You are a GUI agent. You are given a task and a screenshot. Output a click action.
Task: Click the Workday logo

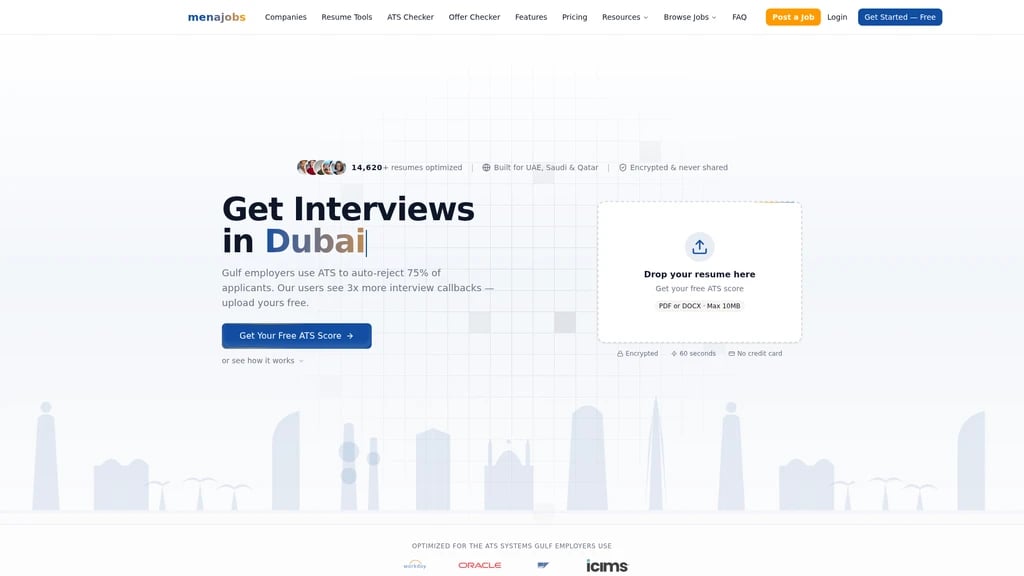click(x=415, y=565)
